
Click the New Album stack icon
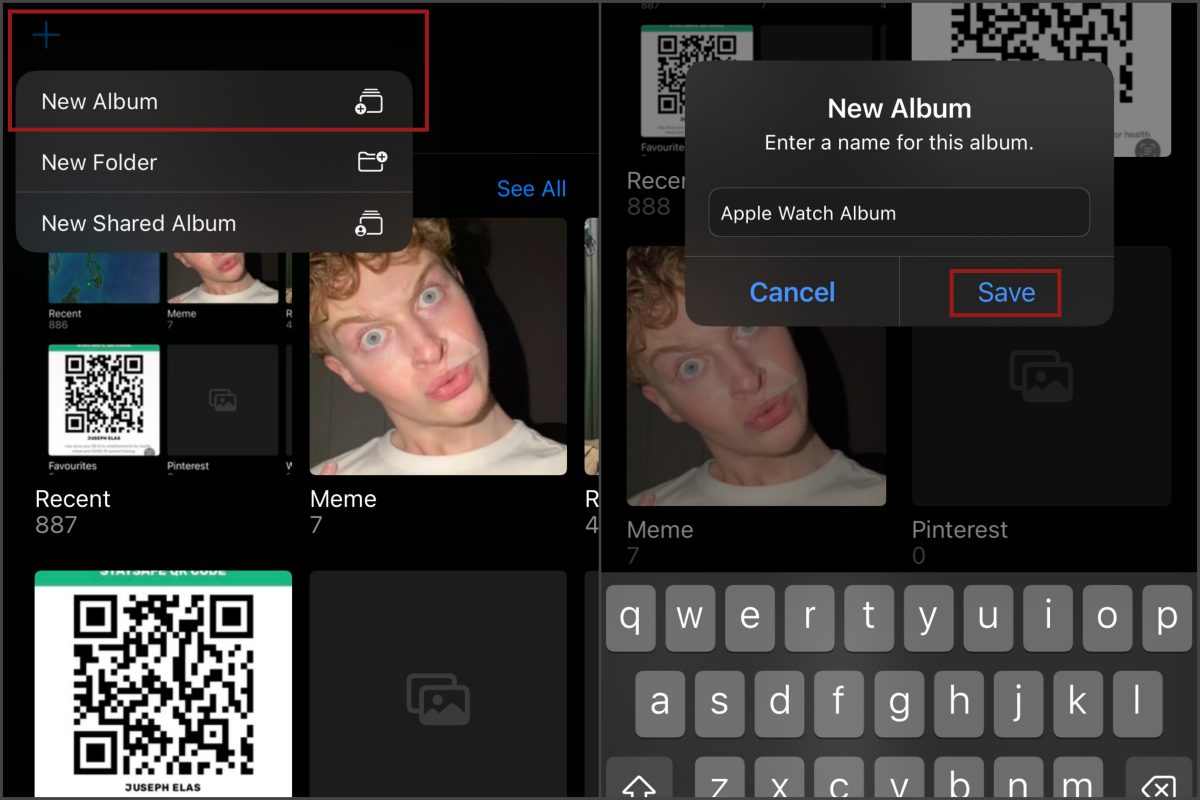click(370, 102)
